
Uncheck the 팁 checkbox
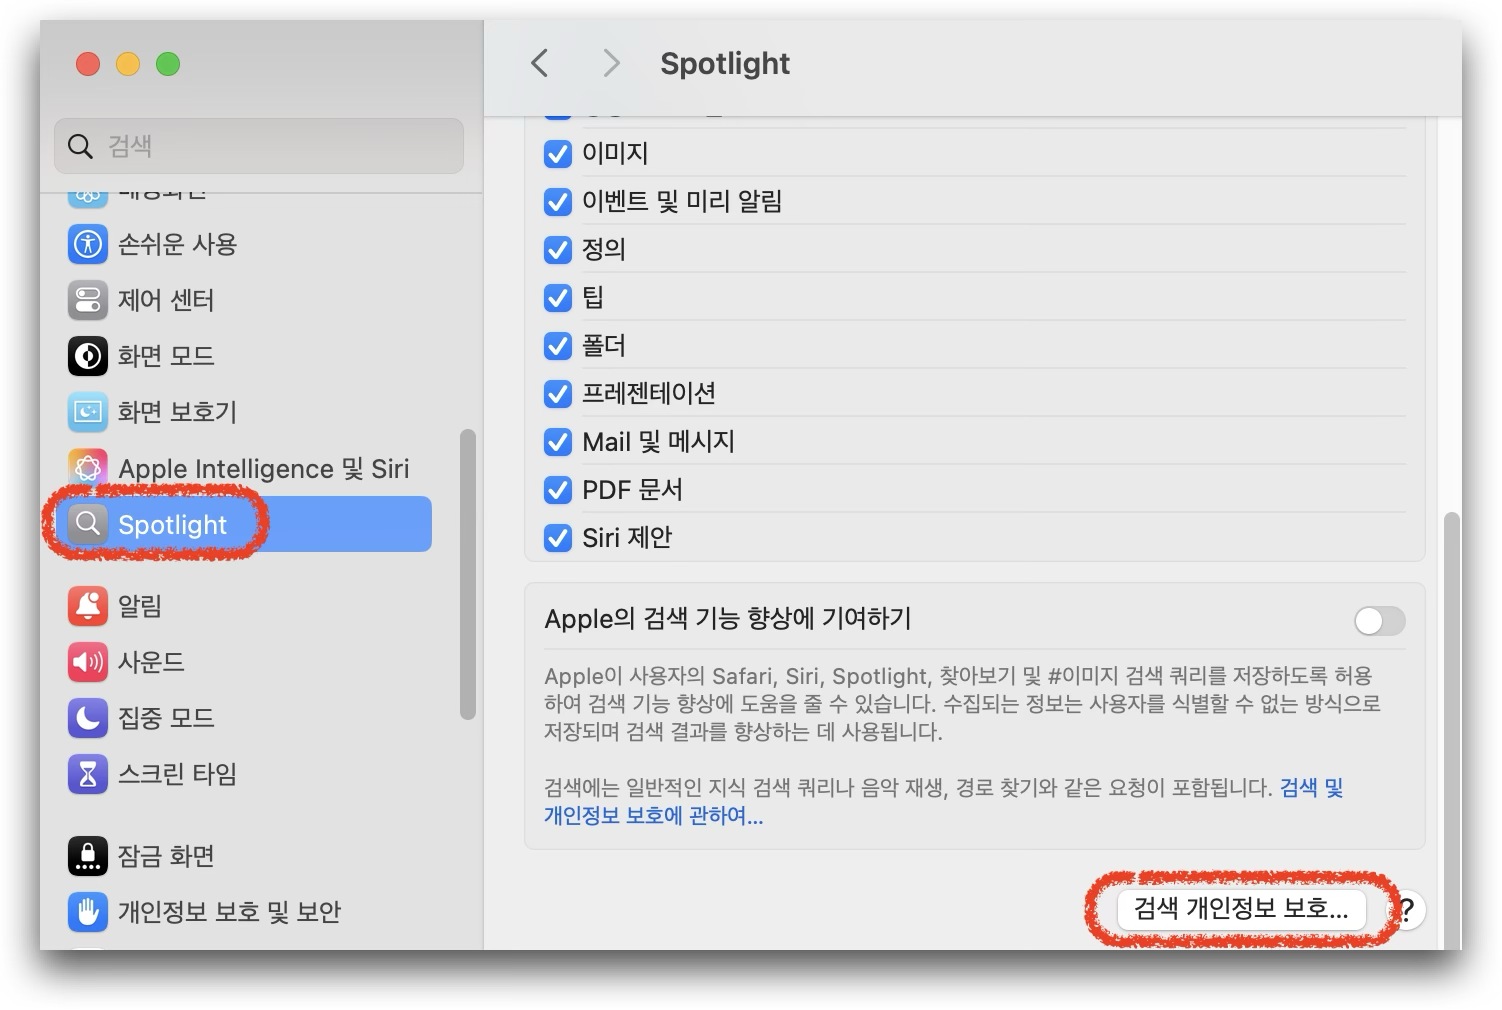point(557,298)
